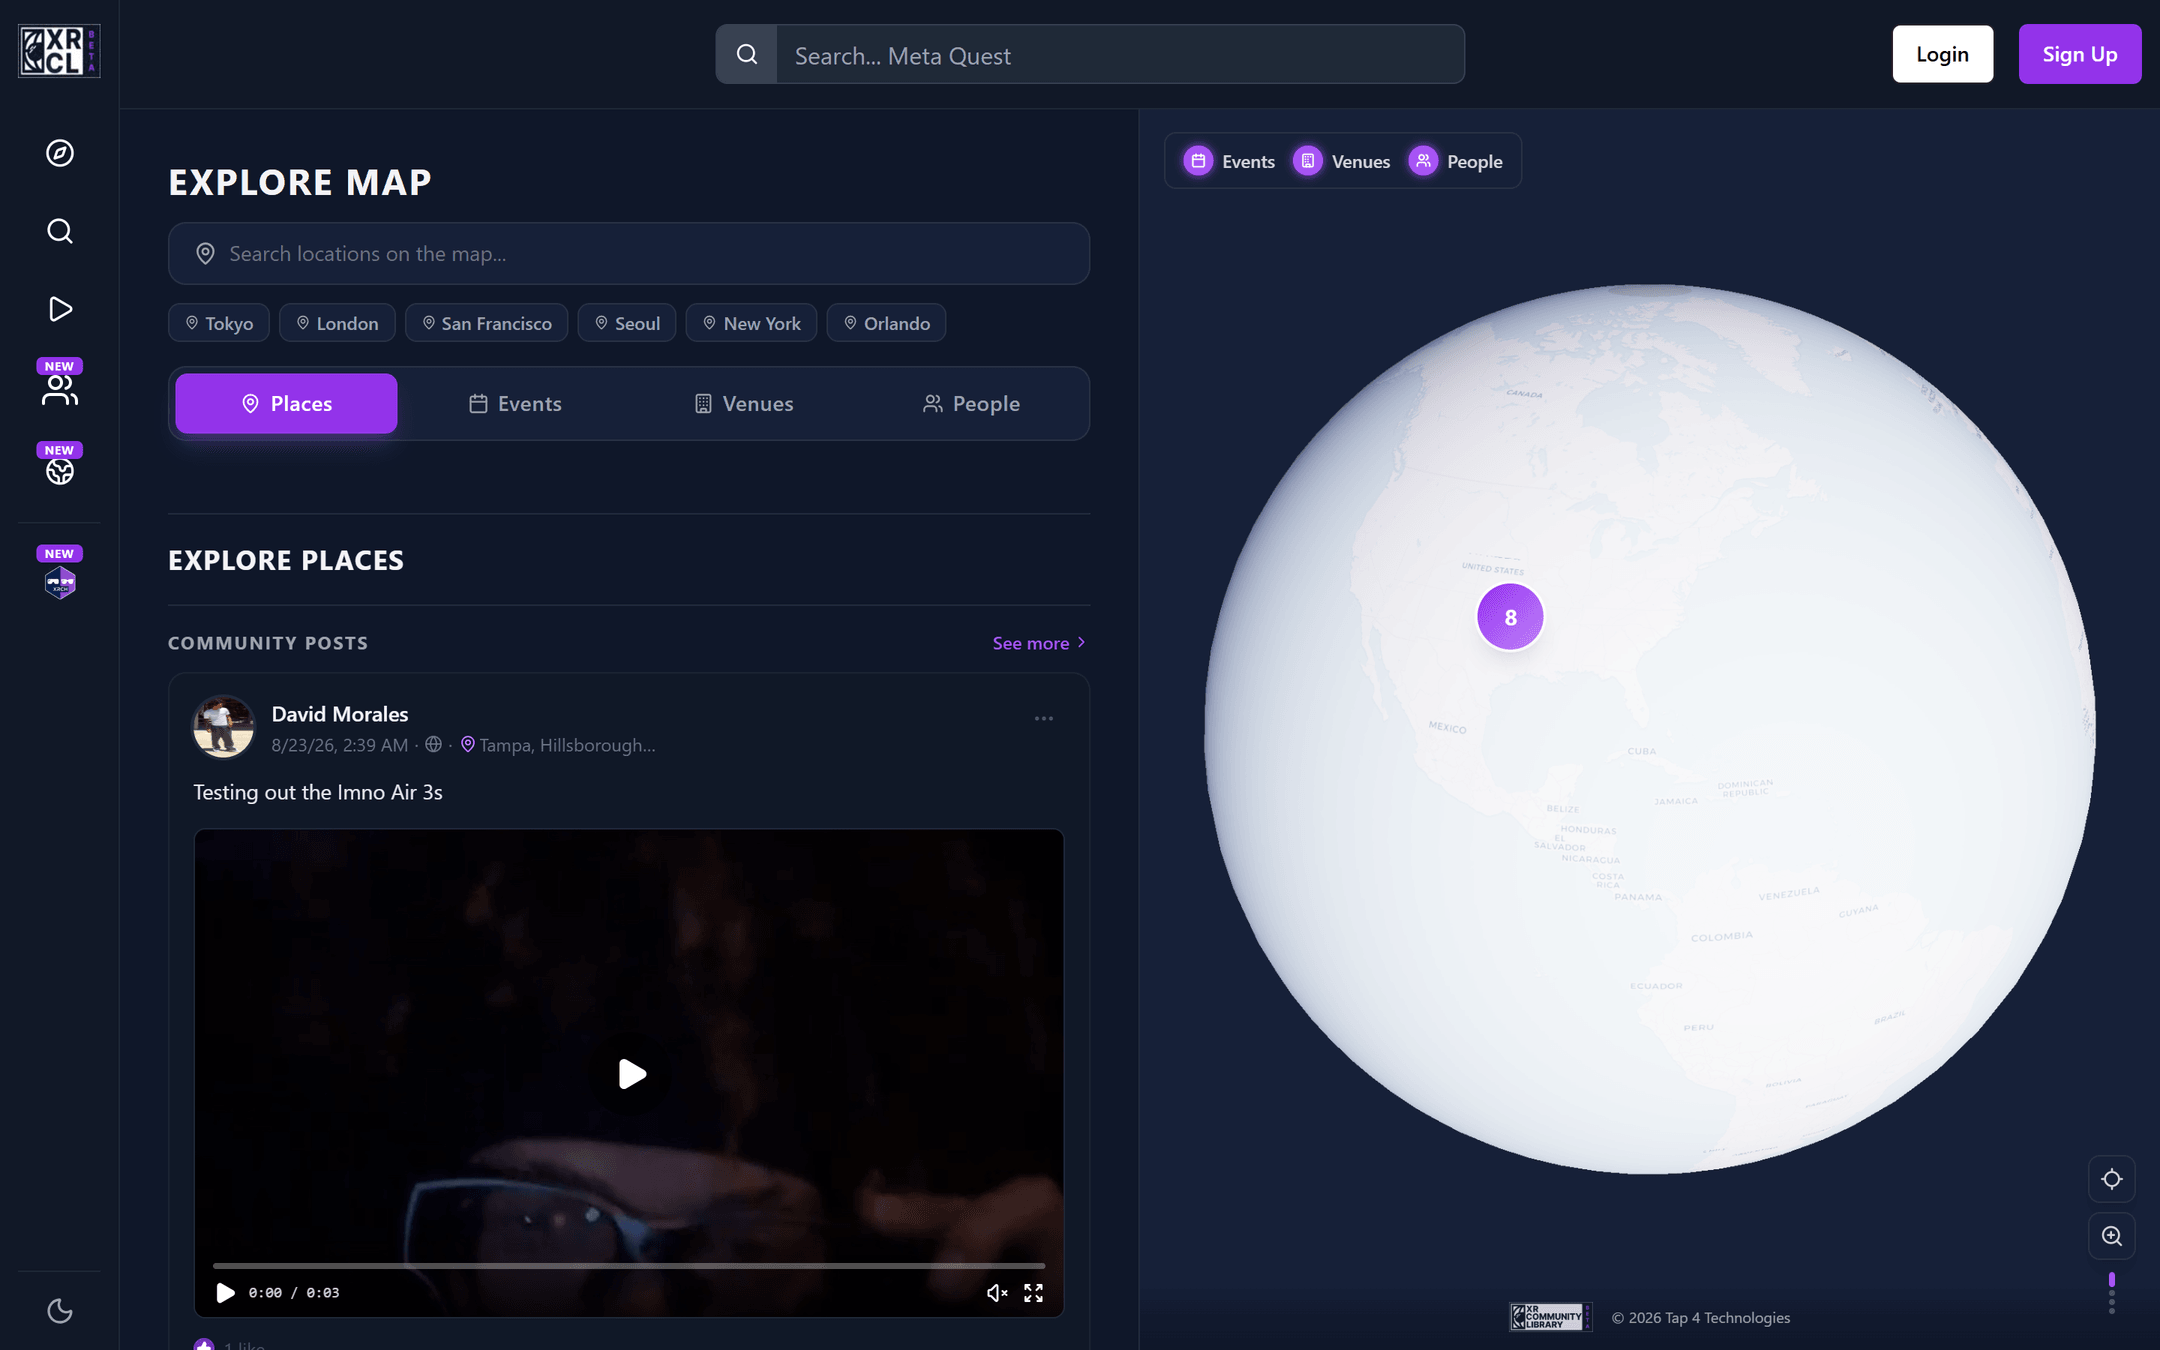Open See more community posts link
This screenshot has width=2160, height=1350.
(x=1039, y=643)
